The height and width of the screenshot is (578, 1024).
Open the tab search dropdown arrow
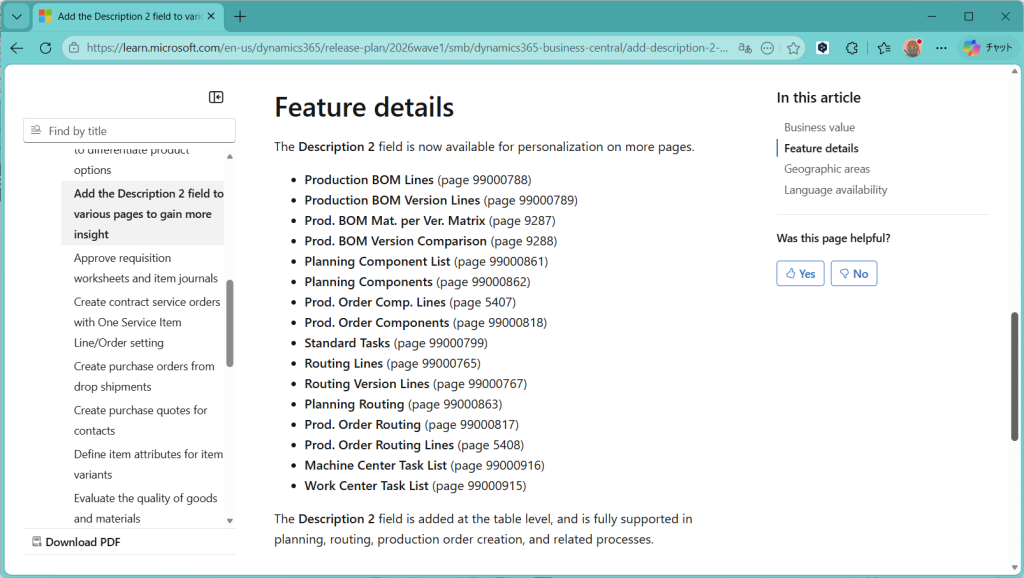[x=17, y=17]
